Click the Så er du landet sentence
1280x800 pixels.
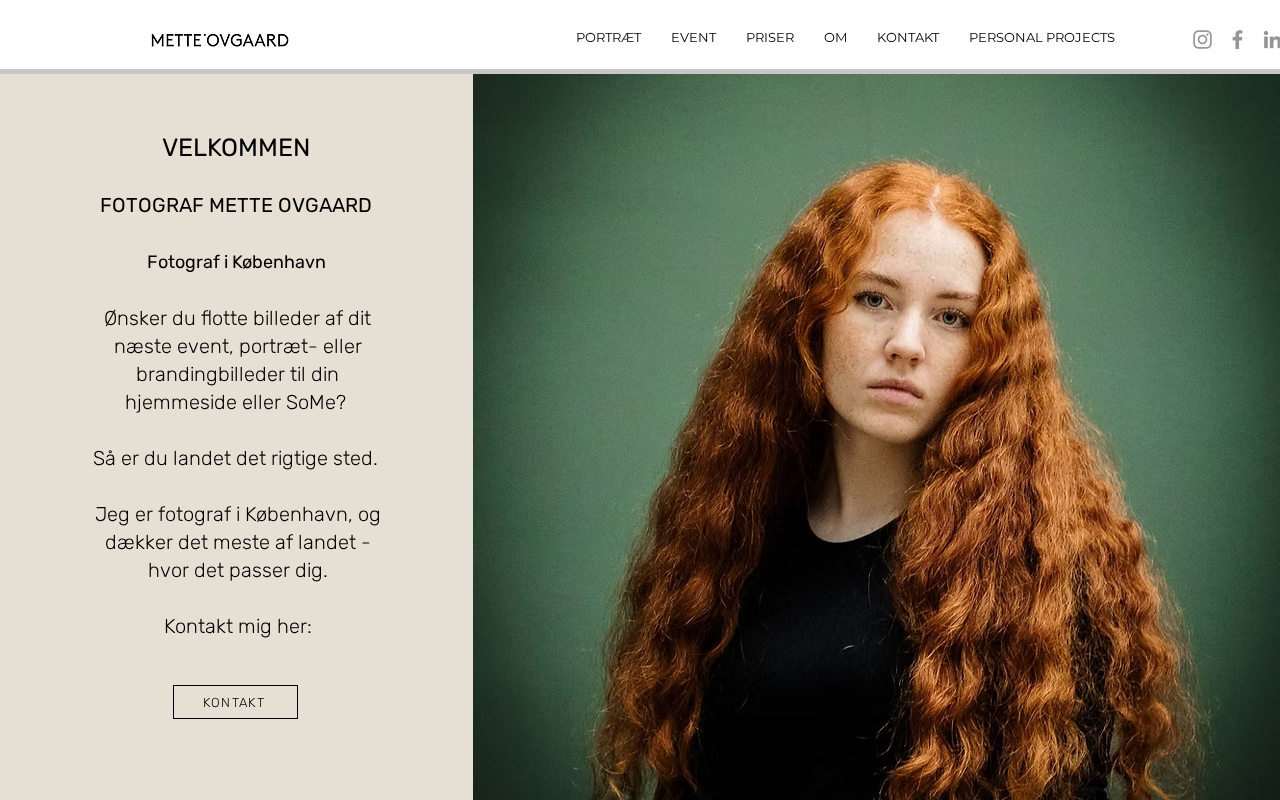[236, 459]
